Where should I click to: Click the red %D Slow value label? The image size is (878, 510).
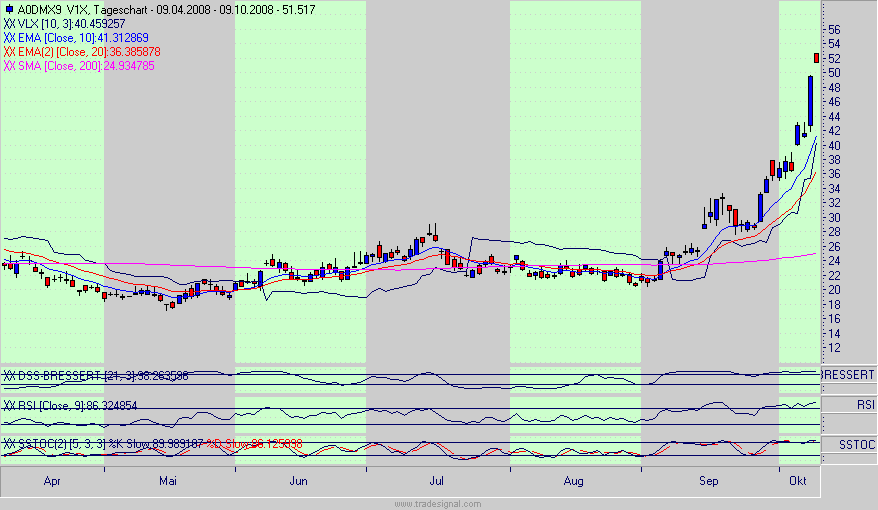click(254, 444)
